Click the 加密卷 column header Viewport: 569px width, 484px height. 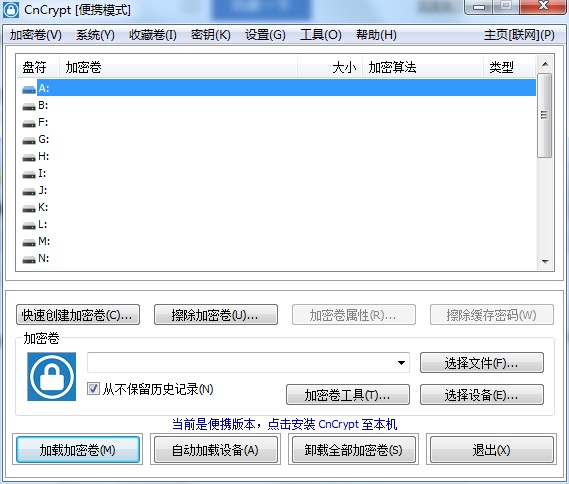178,67
